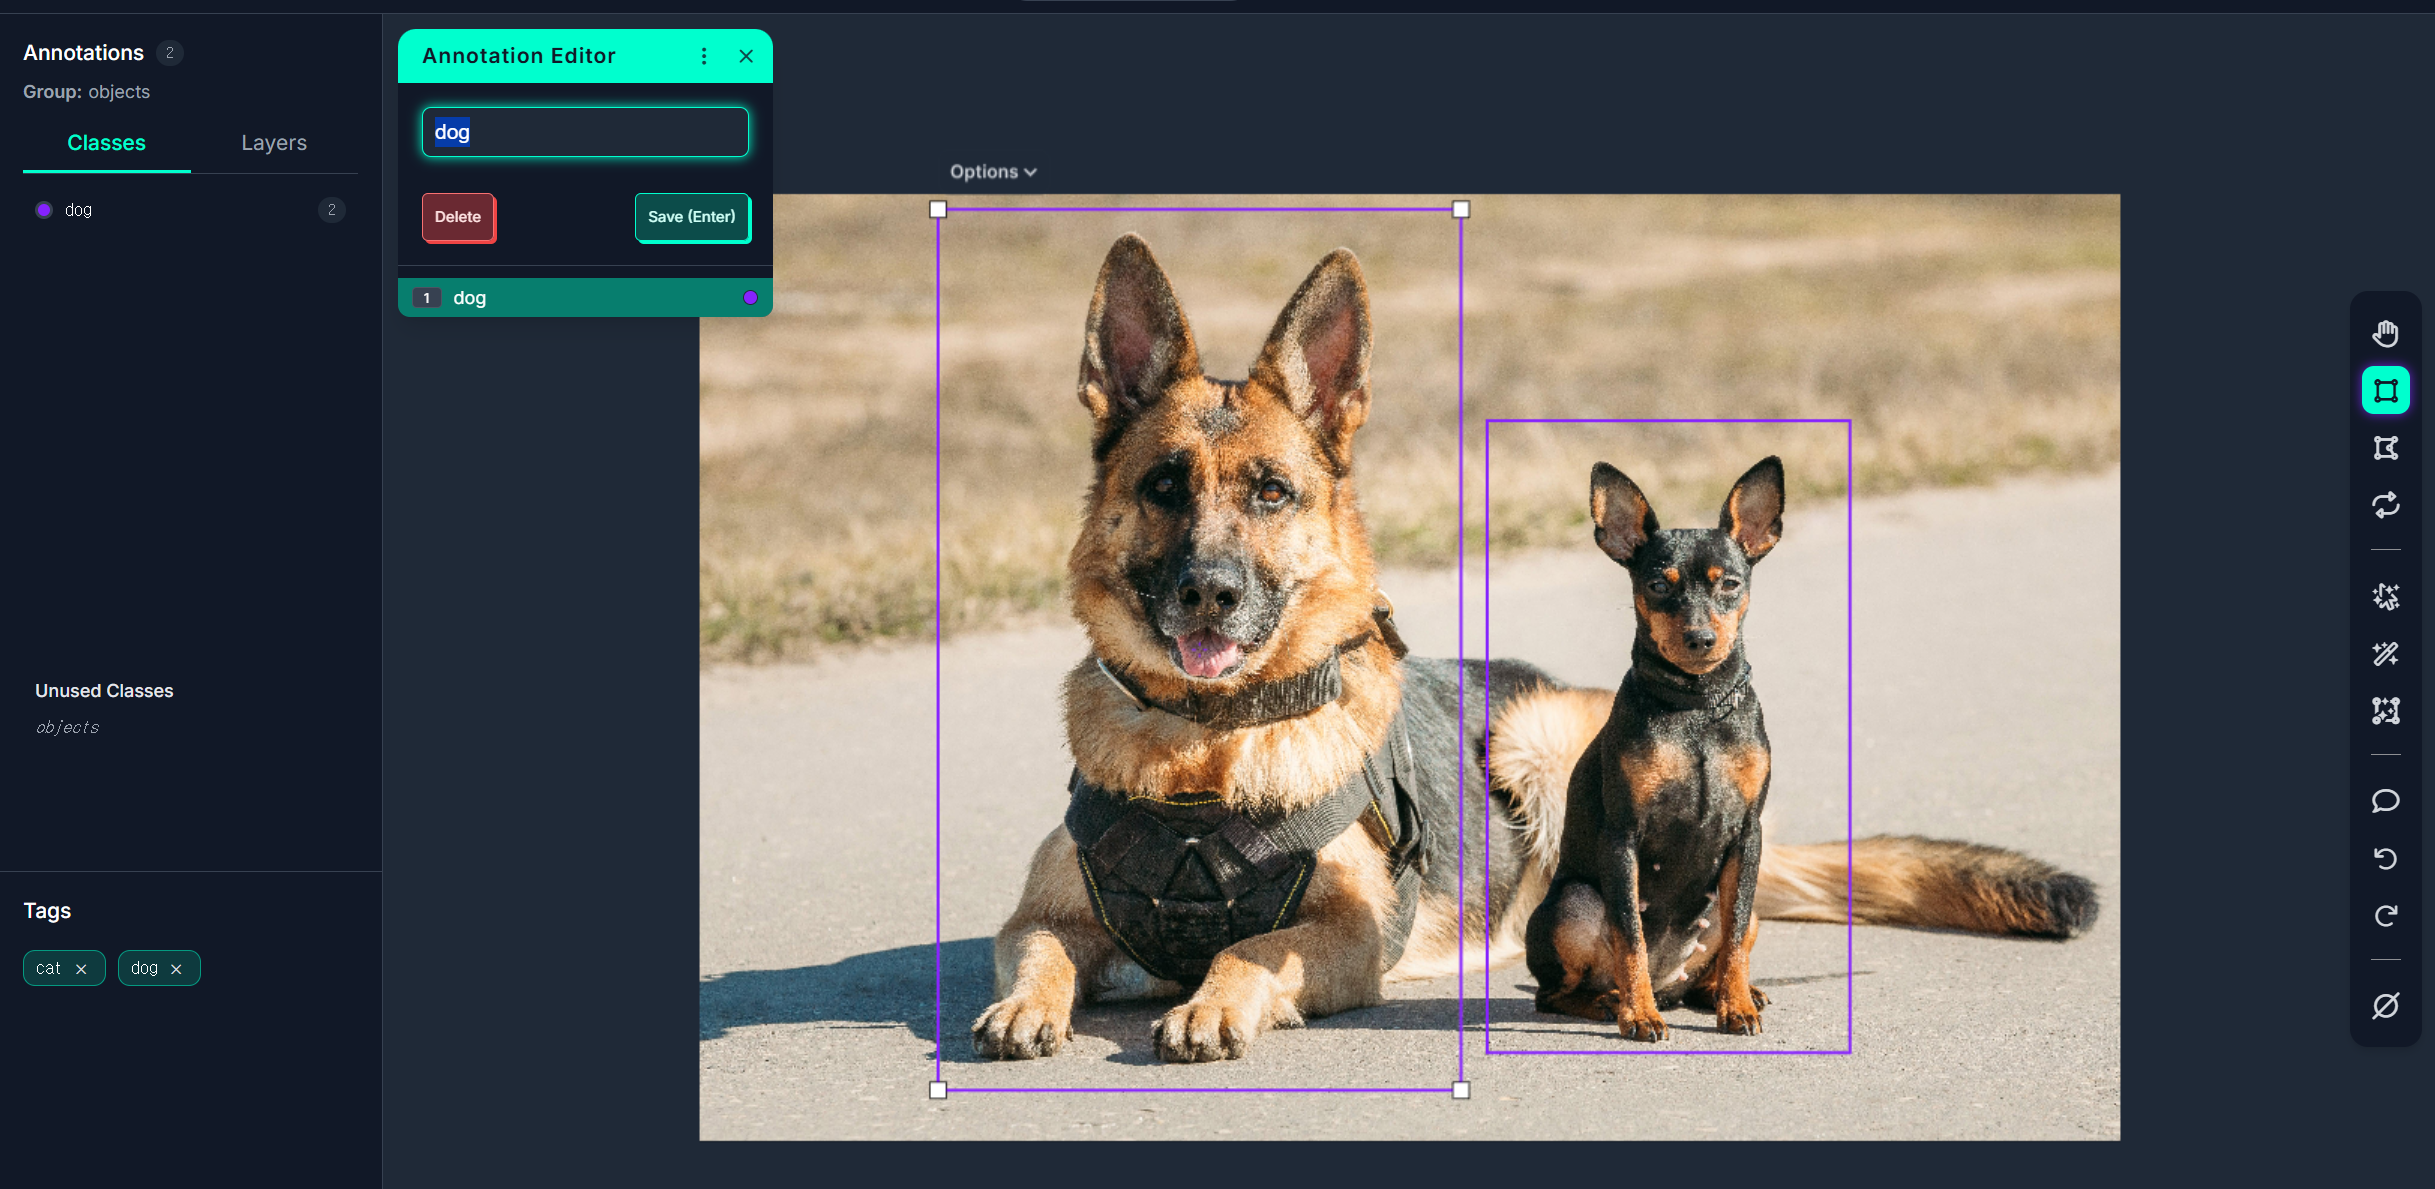The image size is (2435, 1189).
Task: Expand the Options dropdown above image
Action: [x=992, y=172]
